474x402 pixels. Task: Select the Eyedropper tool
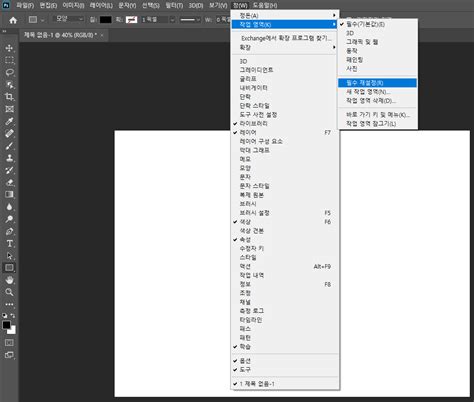pyautogui.click(x=9, y=121)
